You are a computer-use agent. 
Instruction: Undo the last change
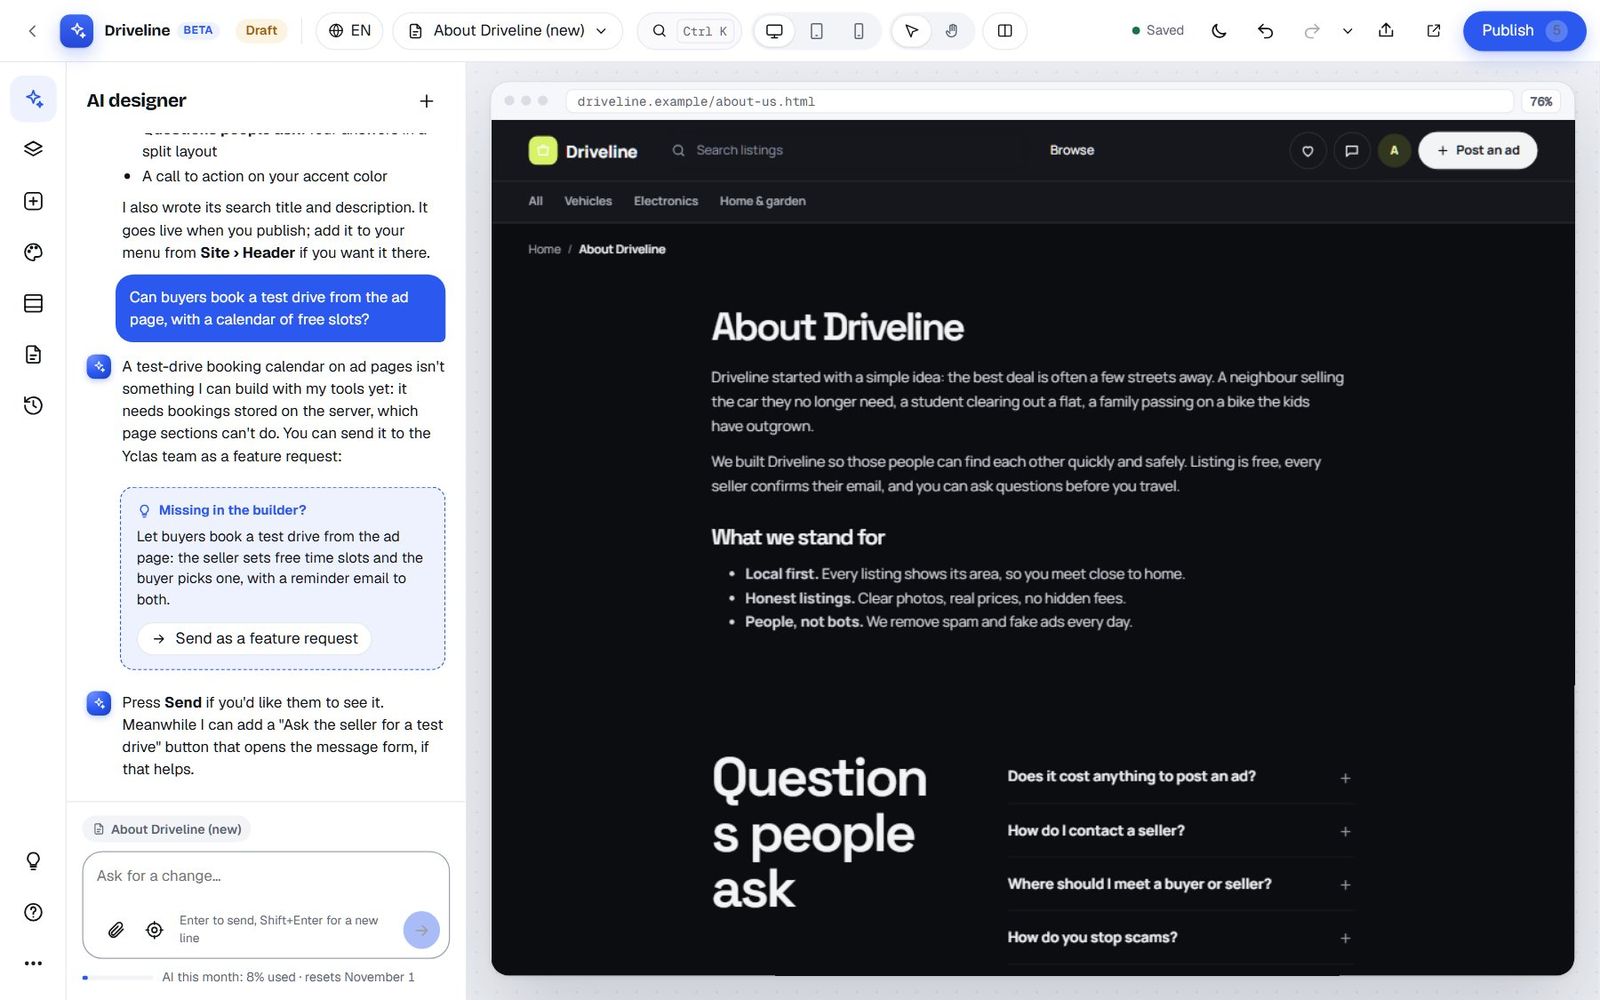[x=1265, y=31]
